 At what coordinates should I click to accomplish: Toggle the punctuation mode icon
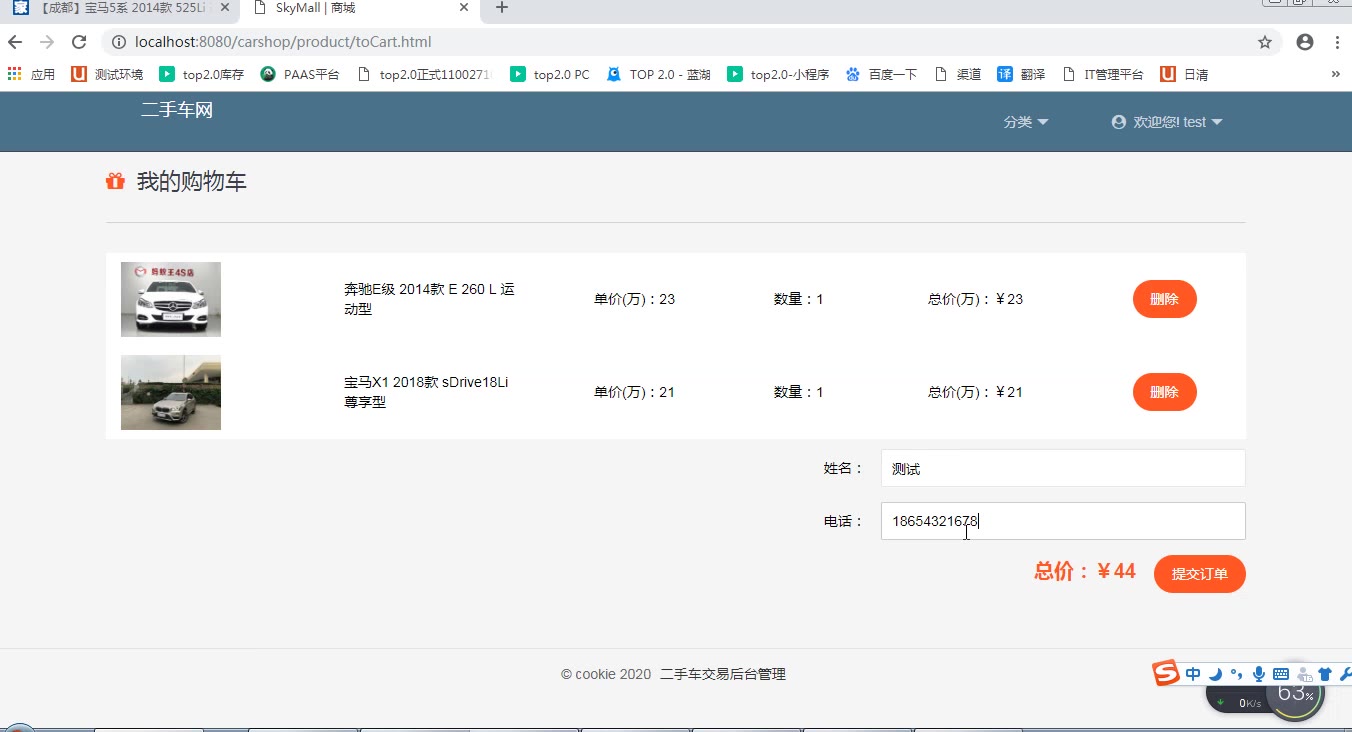click(1237, 674)
